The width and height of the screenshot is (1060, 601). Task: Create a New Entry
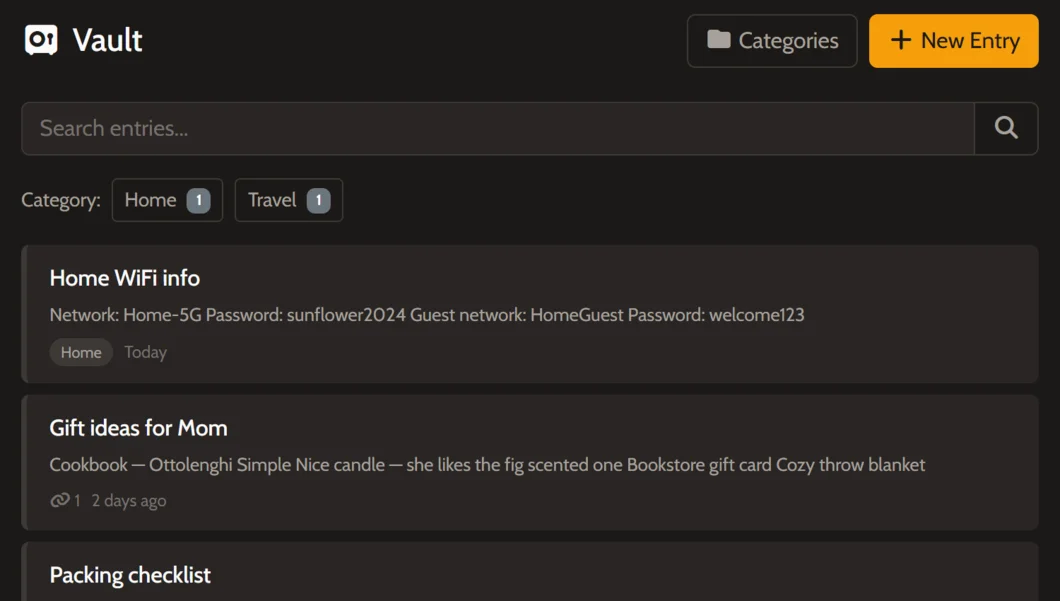[953, 41]
